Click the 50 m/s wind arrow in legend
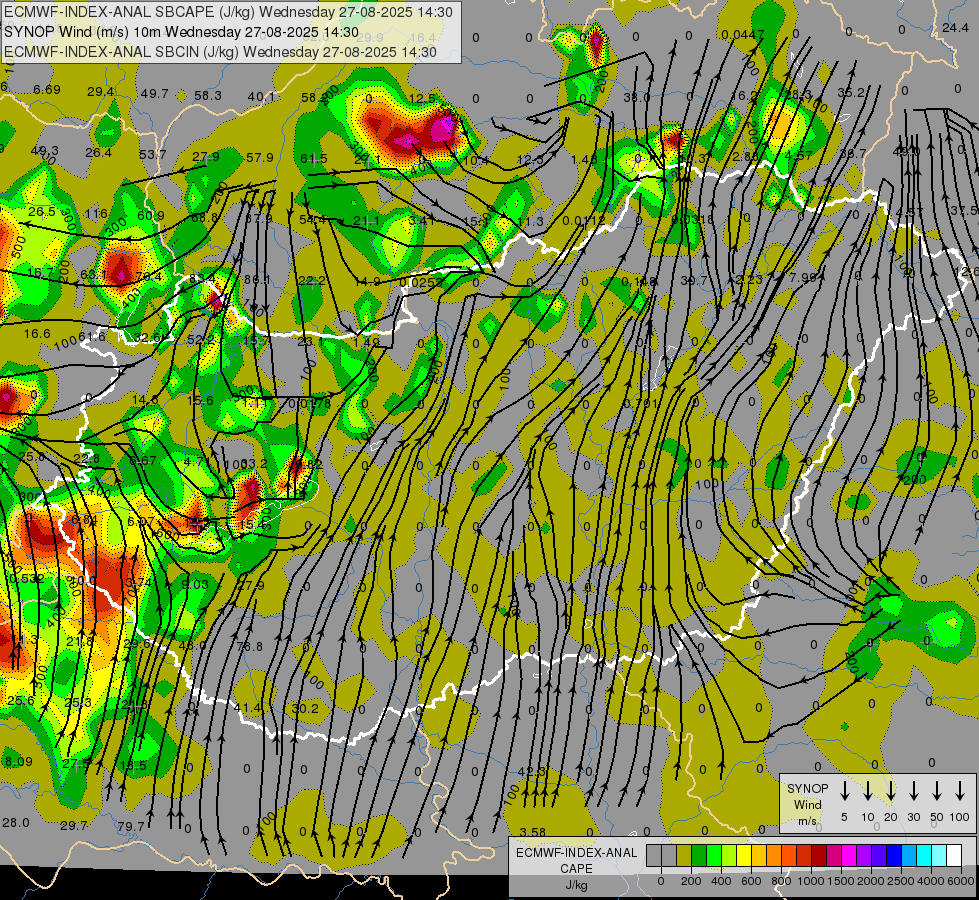 [937, 790]
